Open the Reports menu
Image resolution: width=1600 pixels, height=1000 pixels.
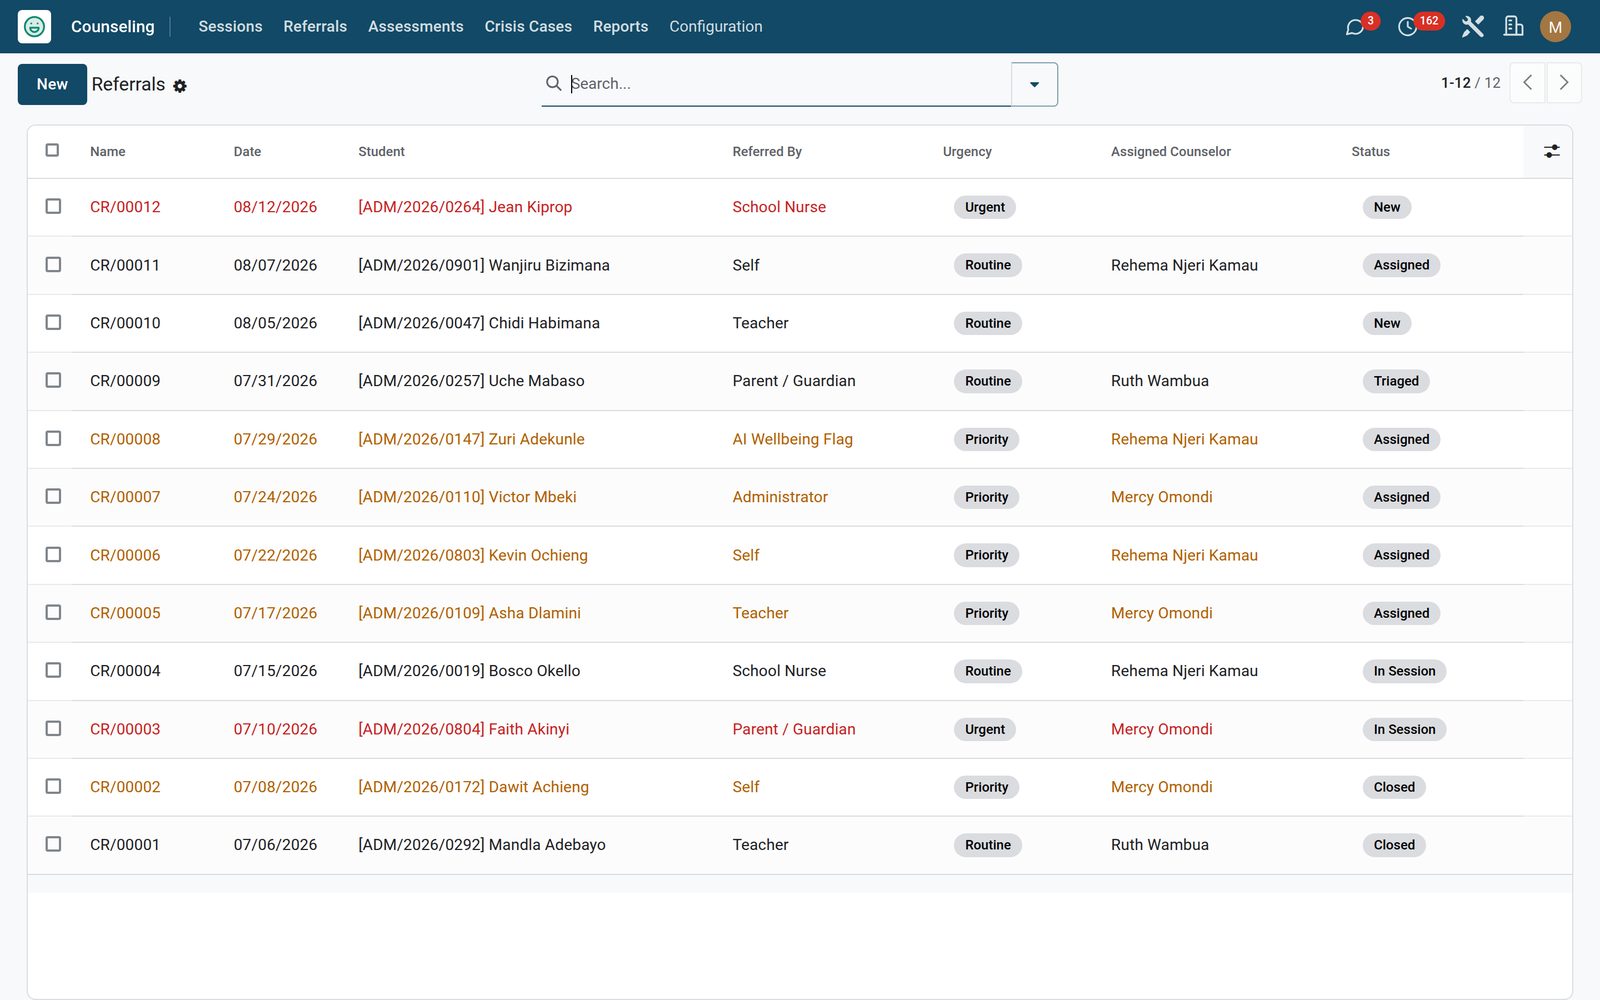pyautogui.click(x=620, y=27)
